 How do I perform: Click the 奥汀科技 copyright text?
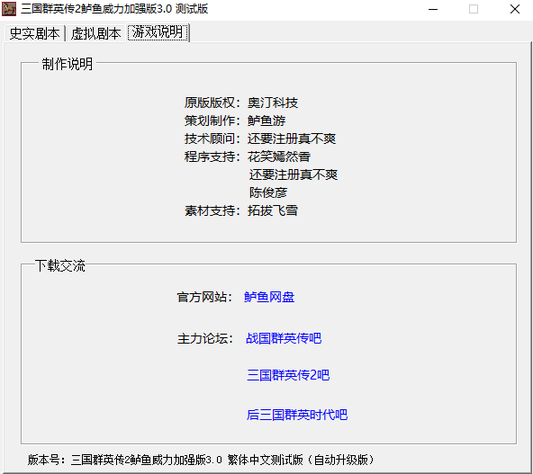click(273, 102)
